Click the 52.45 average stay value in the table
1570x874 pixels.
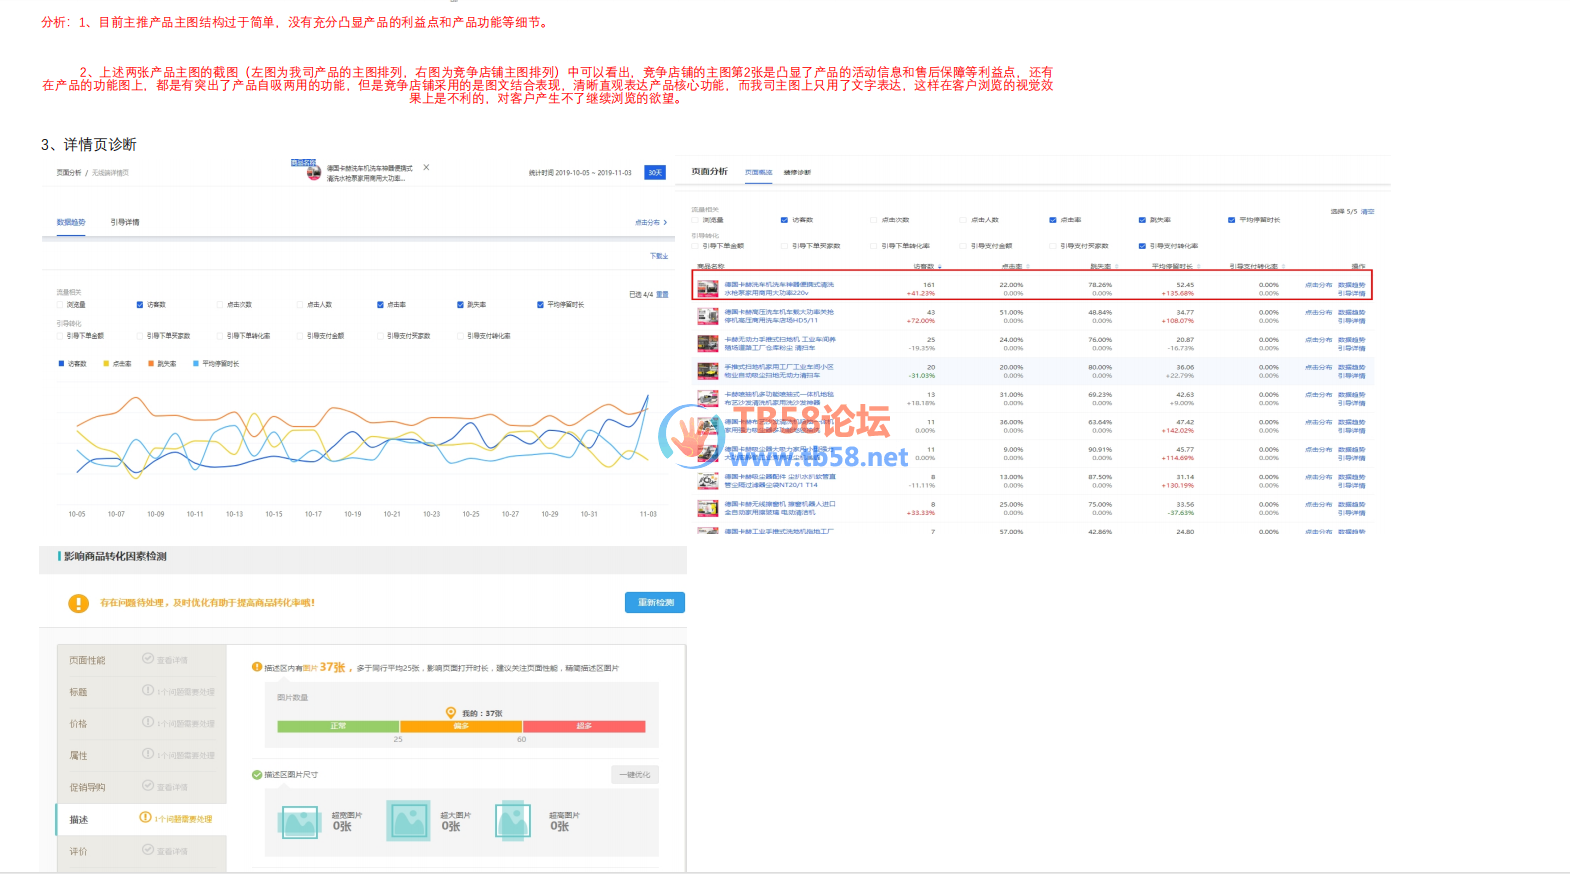[1185, 285]
